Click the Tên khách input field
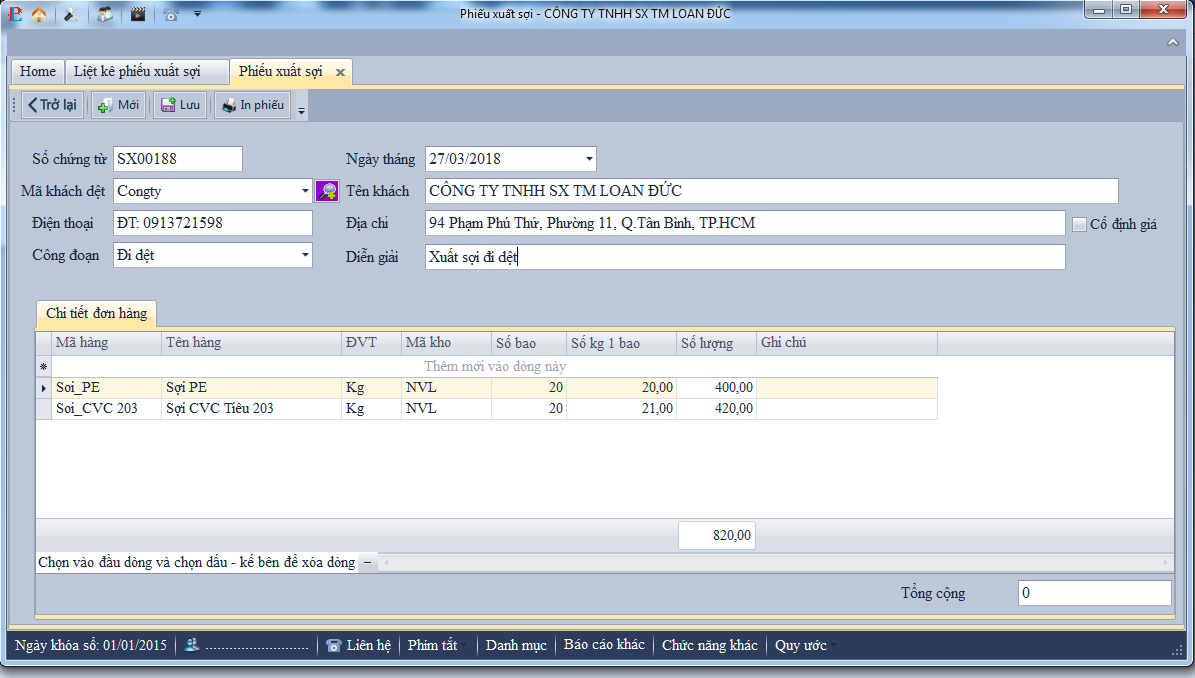 (x=771, y=191)
